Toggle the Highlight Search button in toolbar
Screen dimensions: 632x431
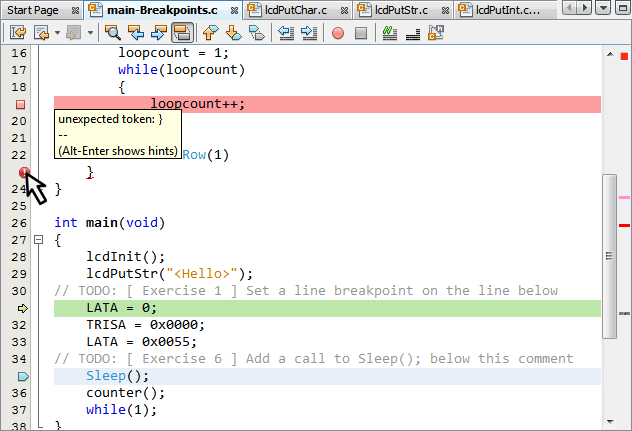pos(182,33)
